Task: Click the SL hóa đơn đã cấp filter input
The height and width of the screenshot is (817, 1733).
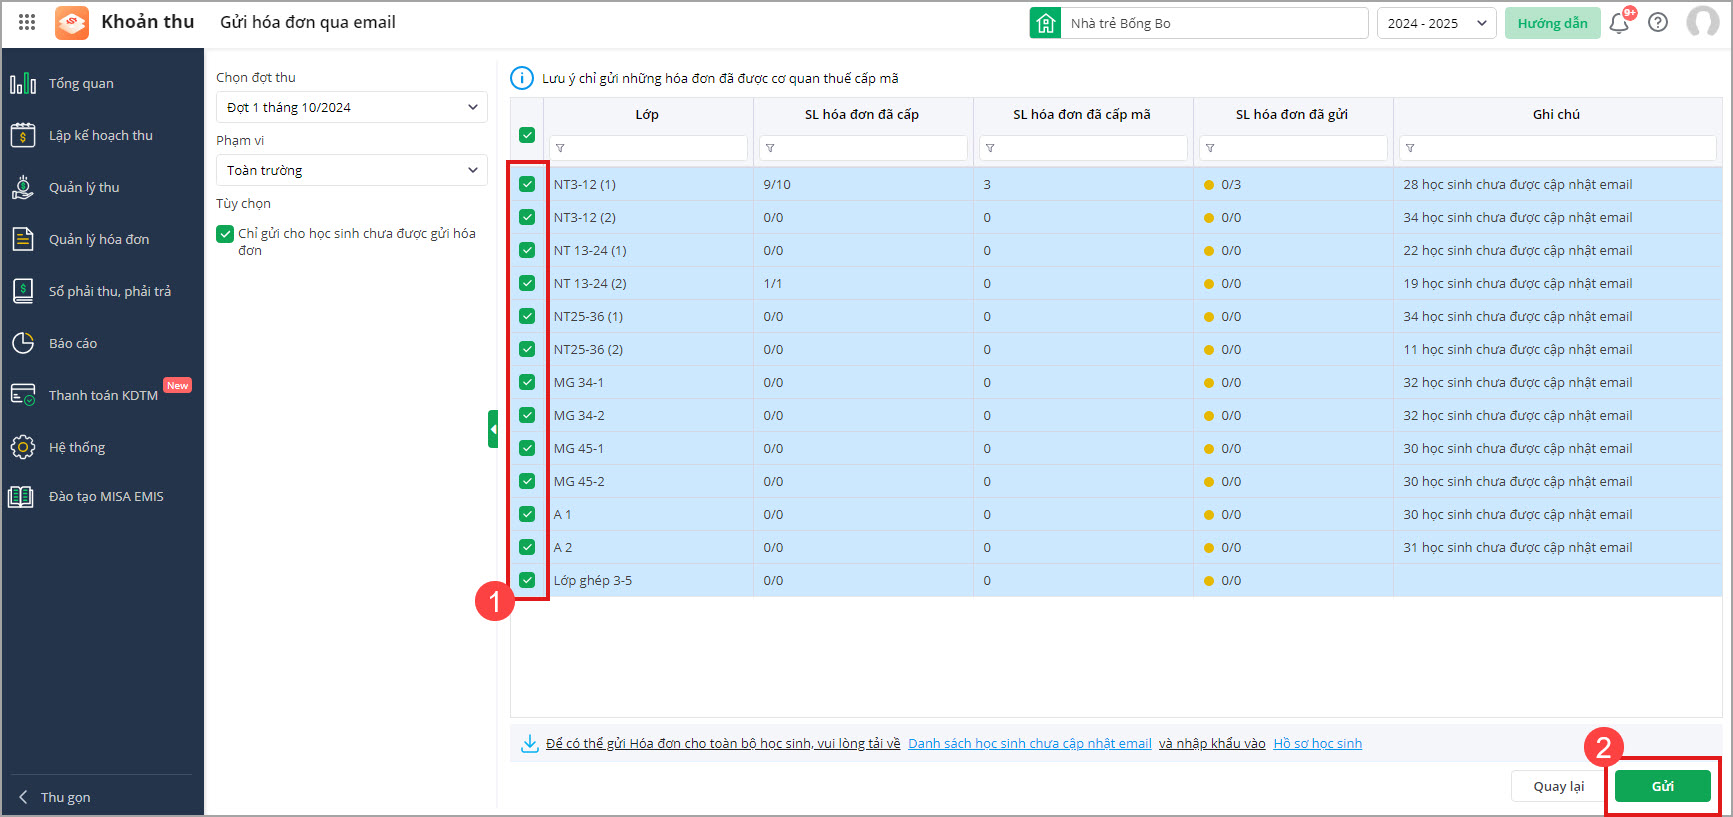Action: [863, 148]
